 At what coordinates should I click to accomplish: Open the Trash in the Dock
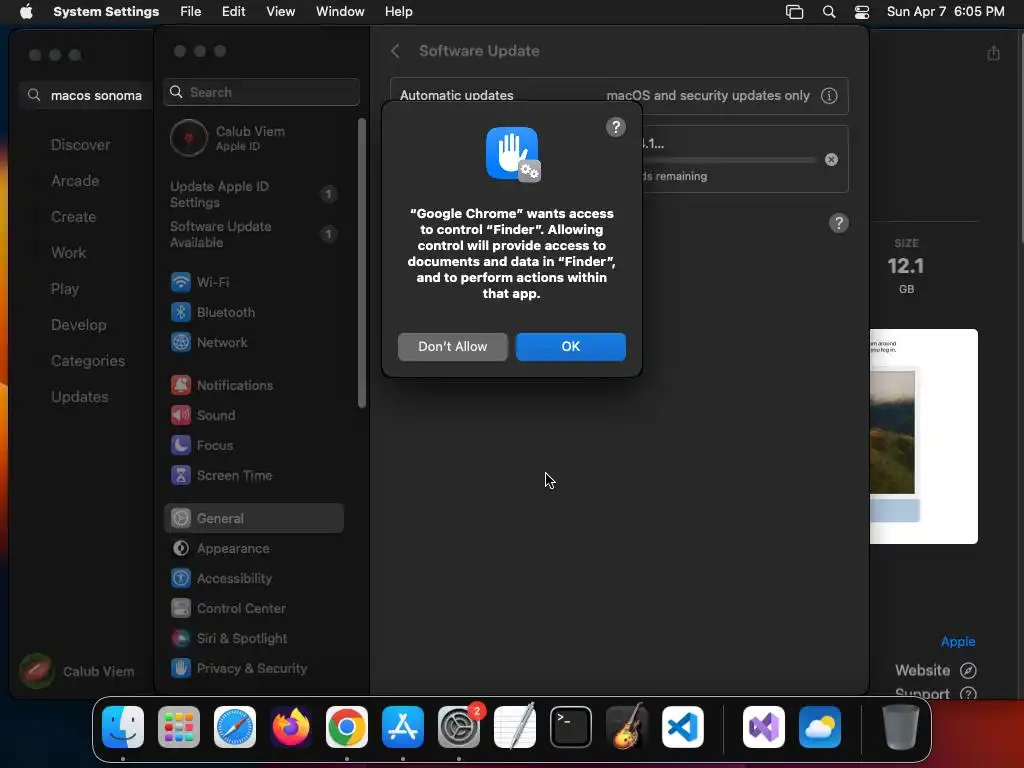click(x=901, y=727)
